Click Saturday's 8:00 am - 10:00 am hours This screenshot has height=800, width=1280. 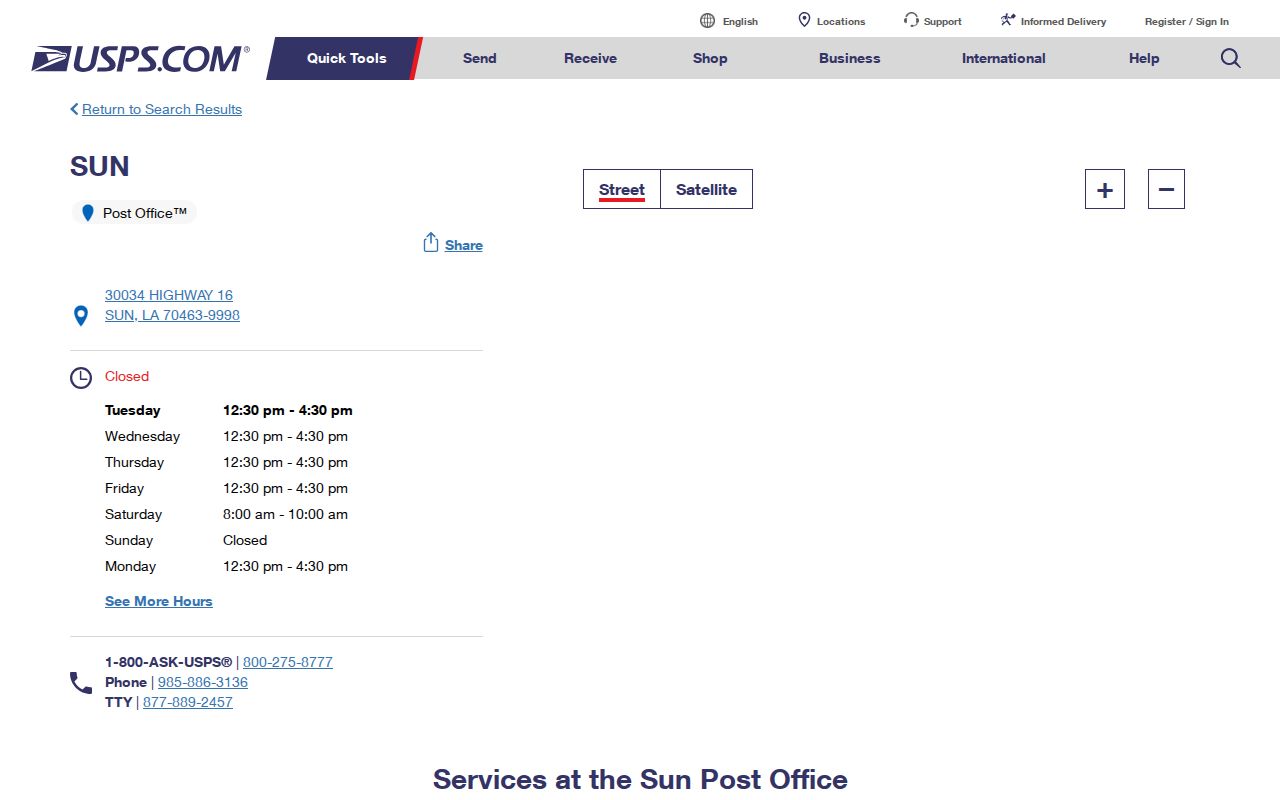(x=285, y=514)
